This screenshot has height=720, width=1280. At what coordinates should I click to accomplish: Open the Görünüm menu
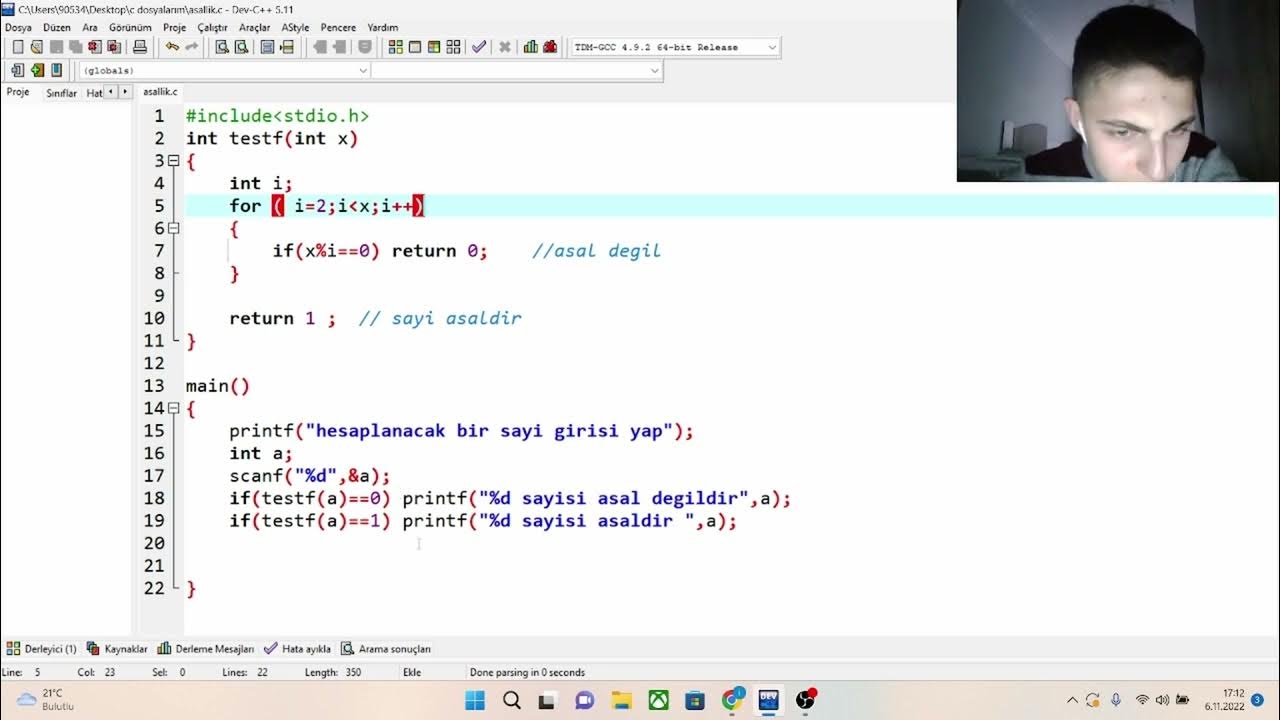point(130,27)
